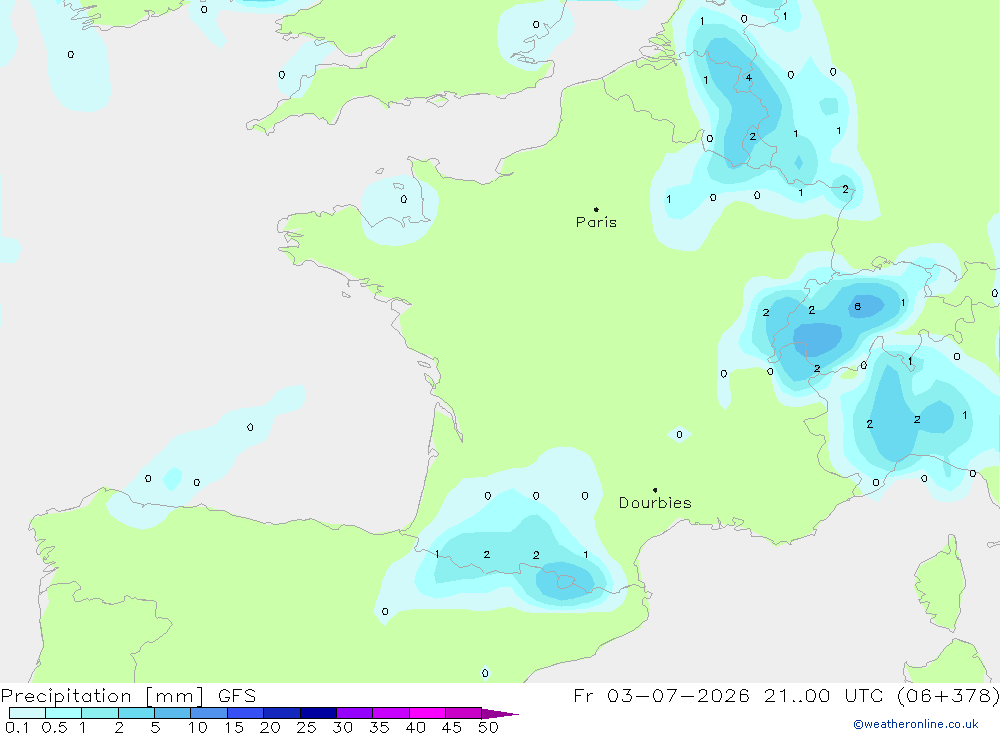Pick the 45–50 mm legend swatch
The image size is (1000, 733).
tap(463, 713)
